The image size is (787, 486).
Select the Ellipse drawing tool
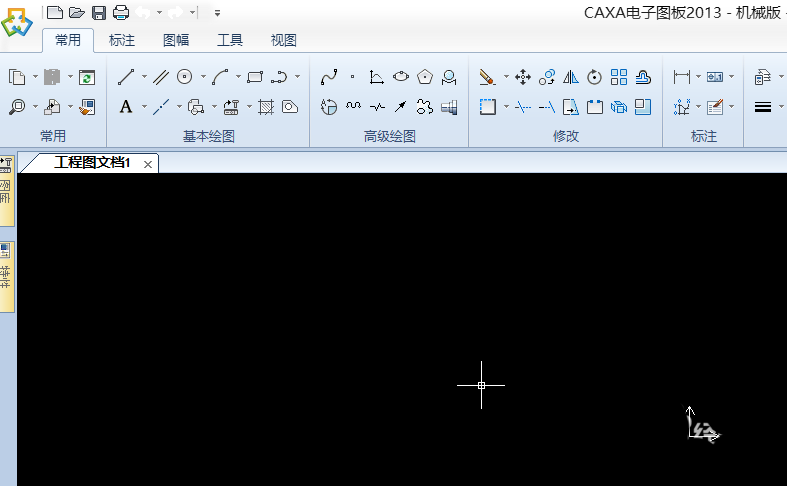pyautogui.click(x=401, y=77)
